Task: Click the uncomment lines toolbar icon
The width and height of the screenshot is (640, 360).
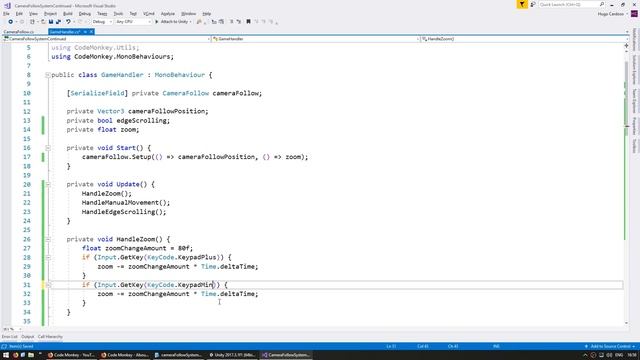Action: 239,22
